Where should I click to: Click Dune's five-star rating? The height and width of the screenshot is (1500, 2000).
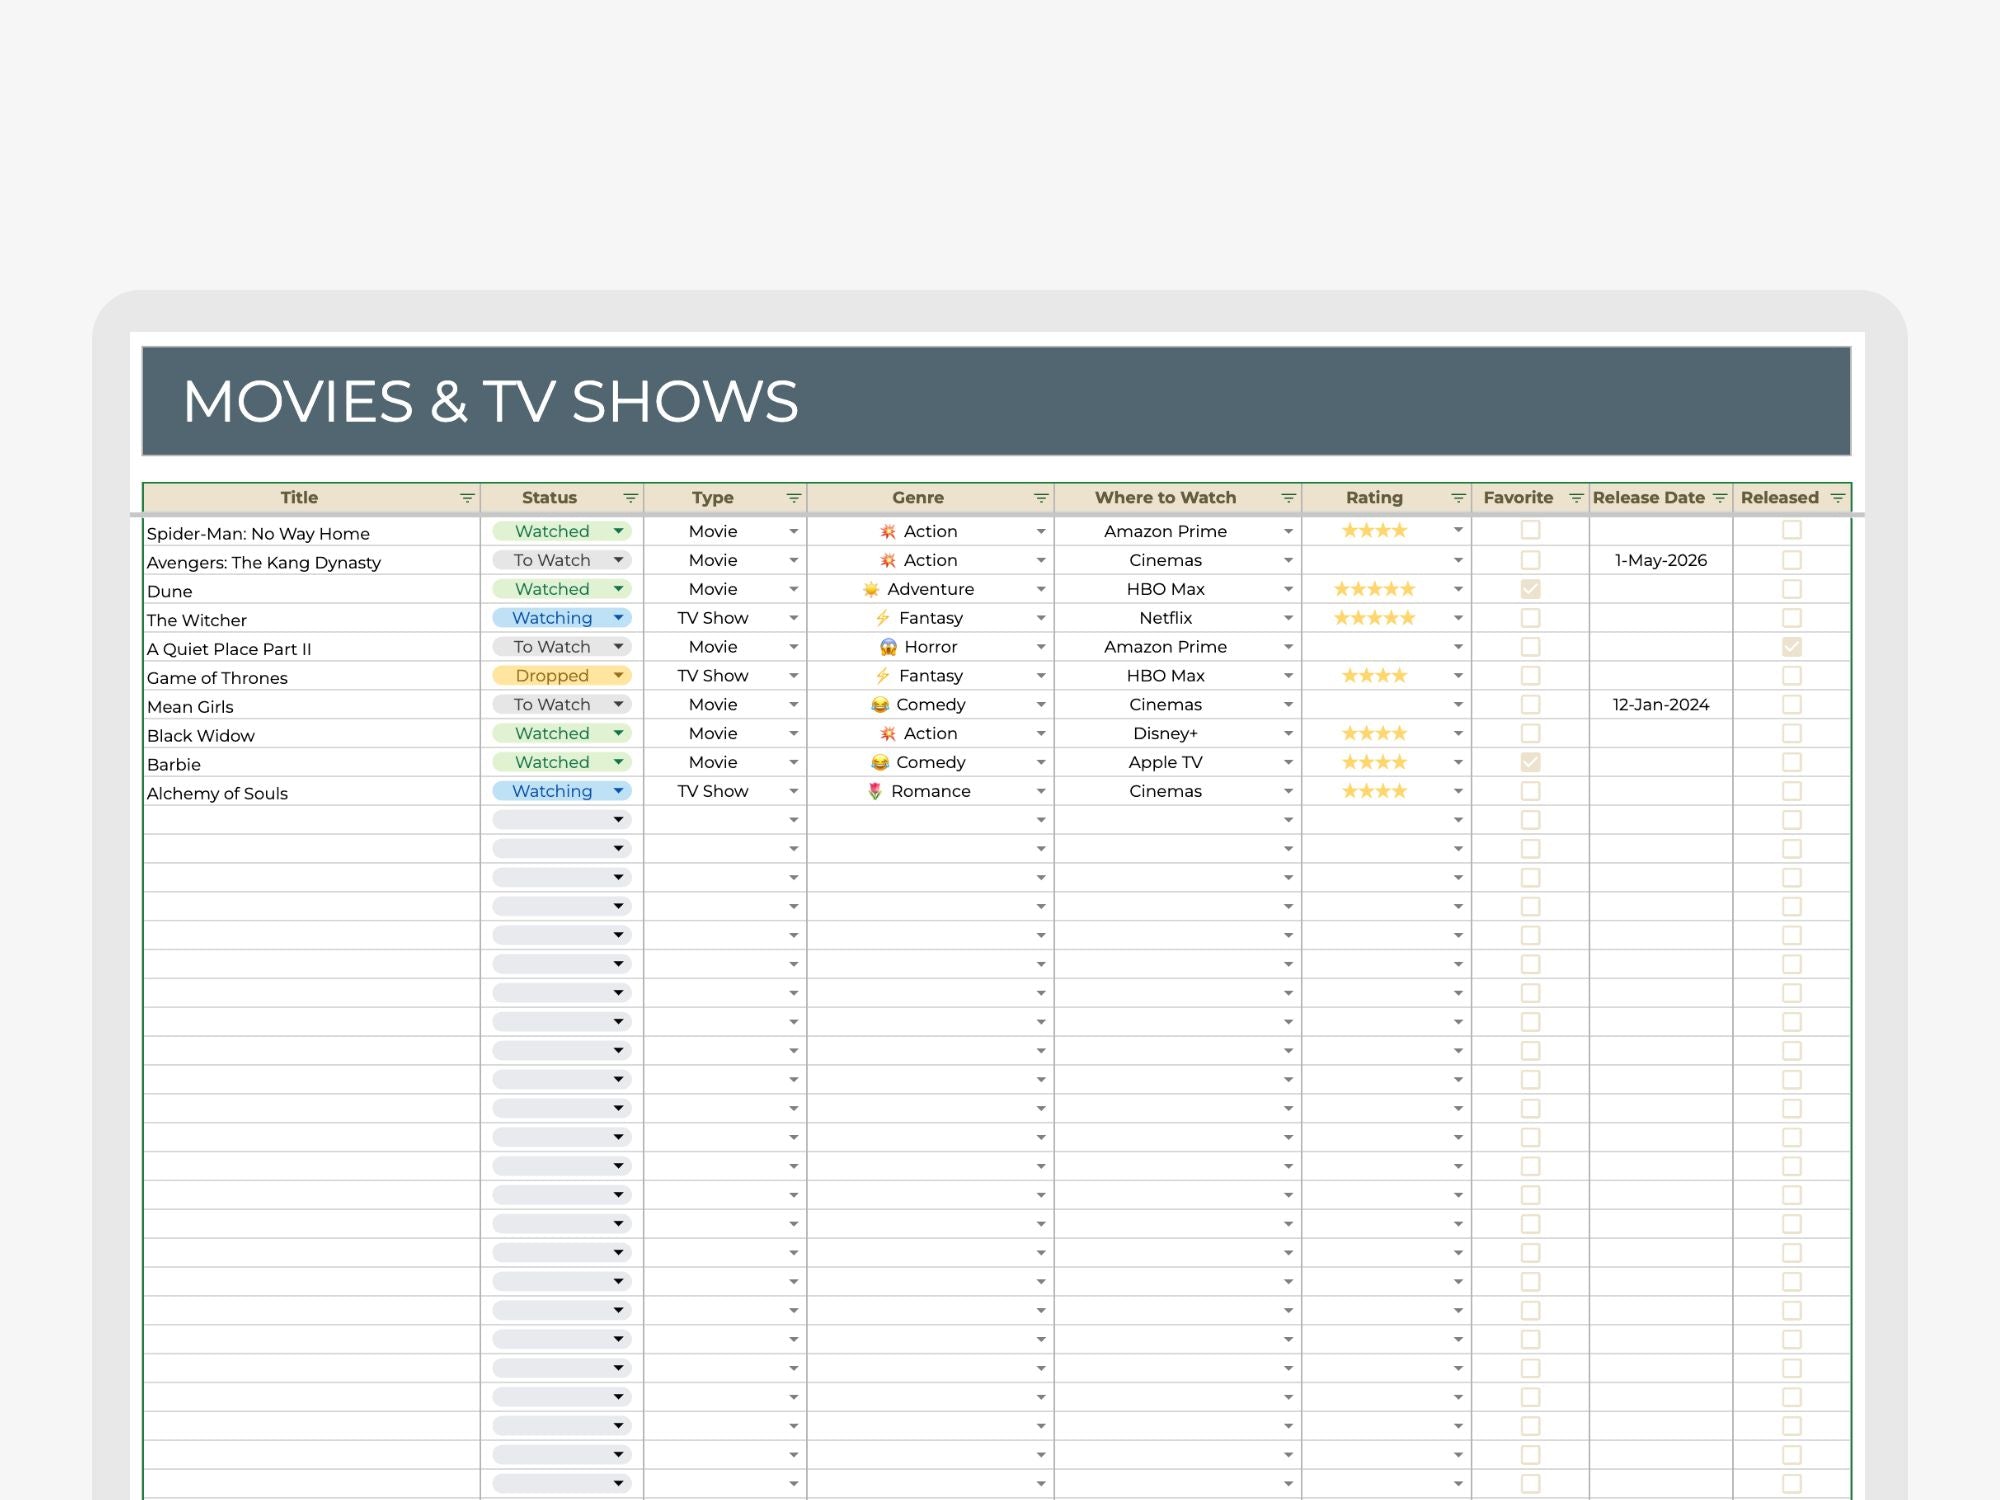1375,589
